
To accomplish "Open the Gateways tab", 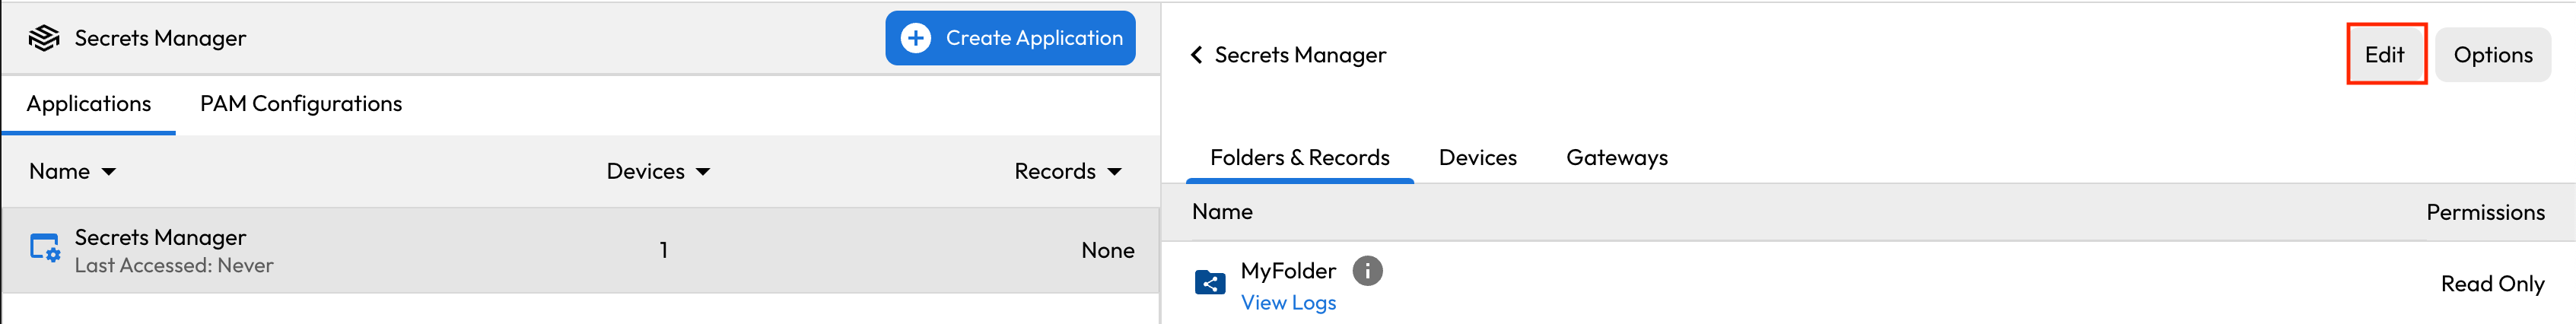I will point(1616,158).
